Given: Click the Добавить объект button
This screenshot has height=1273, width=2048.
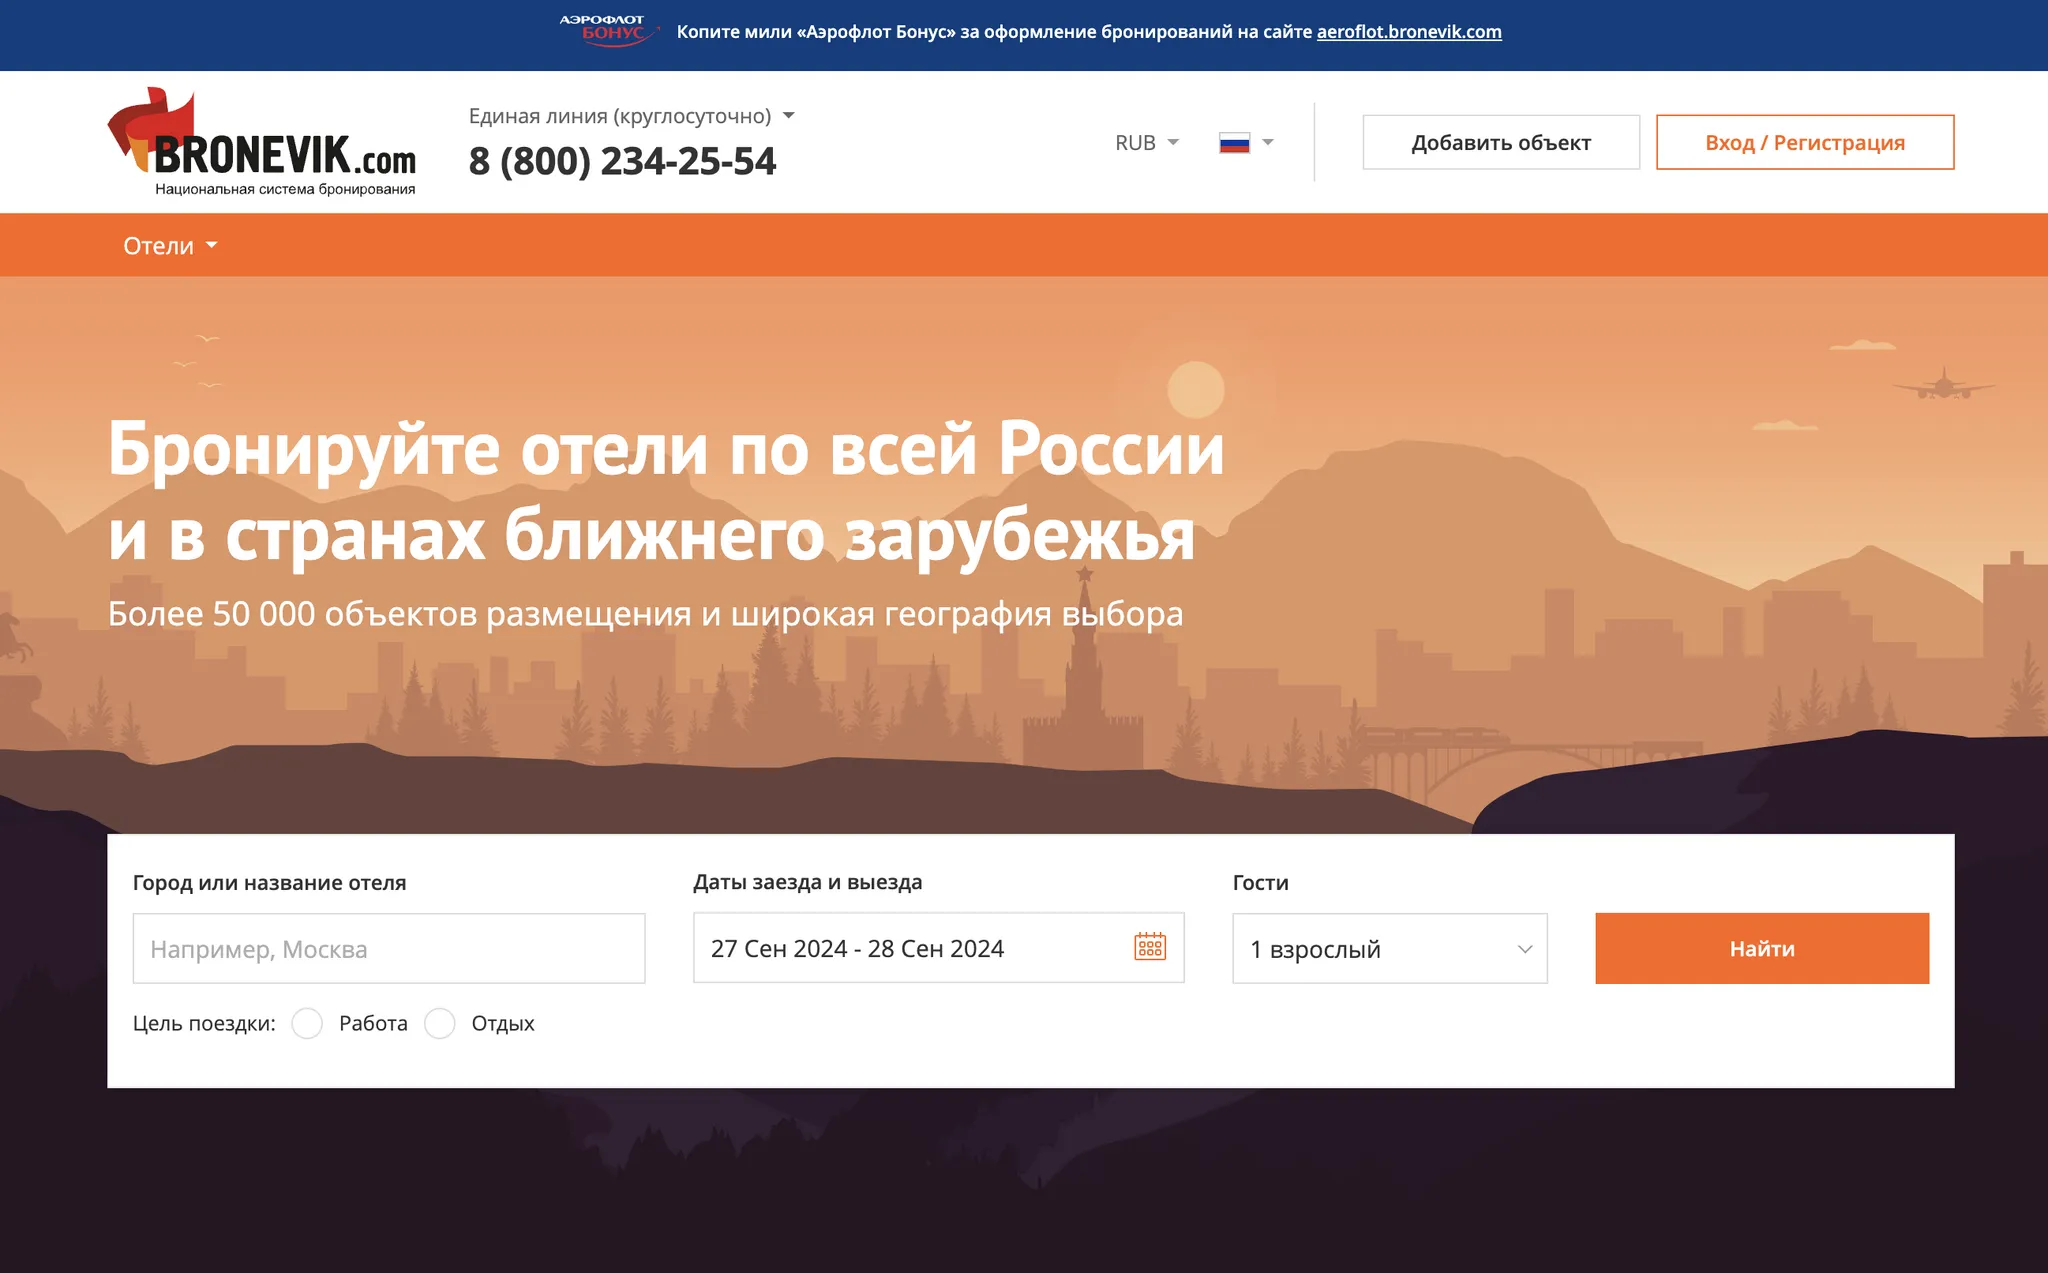Looking at the screenshot, I should click(1501, 142).
